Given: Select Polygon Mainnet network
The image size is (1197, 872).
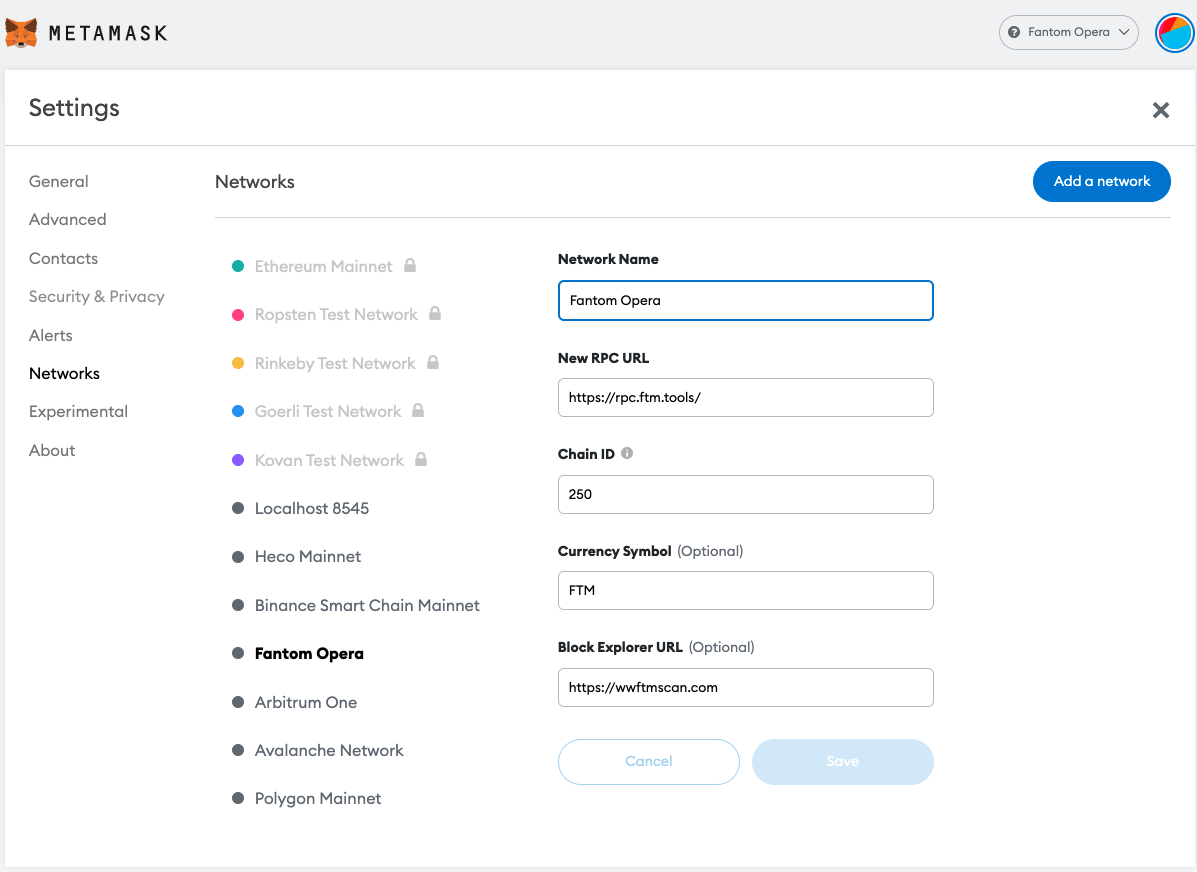Looking at the screenshot, I should pyautogui.click(x=318, y=798).
